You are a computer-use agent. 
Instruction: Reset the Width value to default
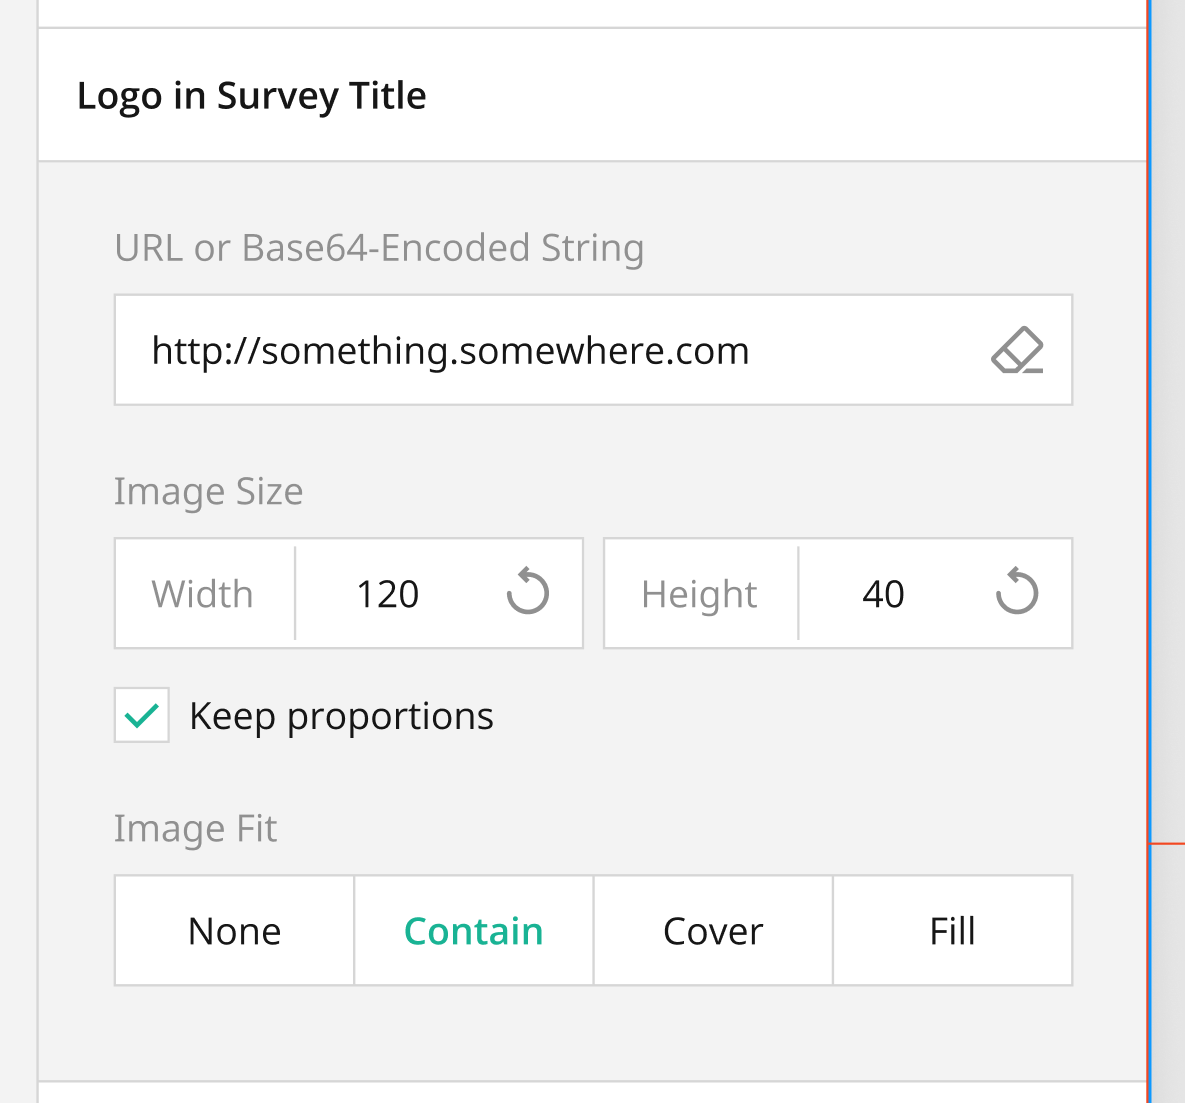pyautogui.click(x=527, y=593)
